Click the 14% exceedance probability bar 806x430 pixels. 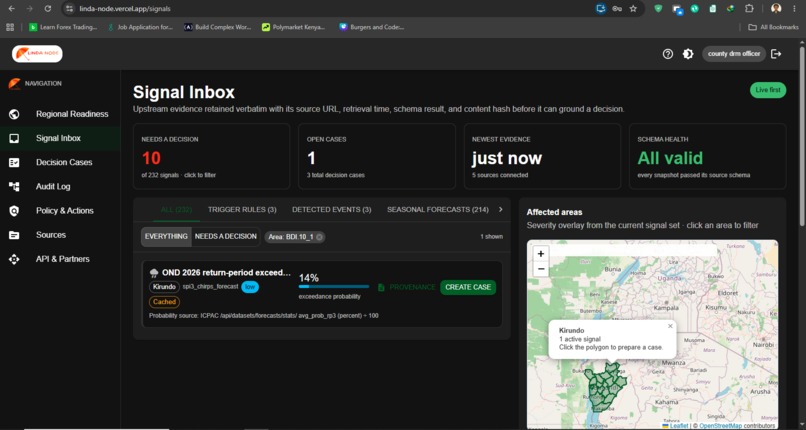click(334, 287)
